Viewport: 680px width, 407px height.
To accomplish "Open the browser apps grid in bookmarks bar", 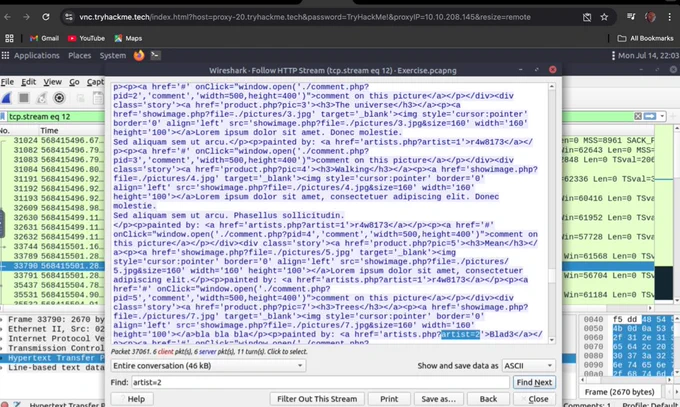I will click(9, 38).
